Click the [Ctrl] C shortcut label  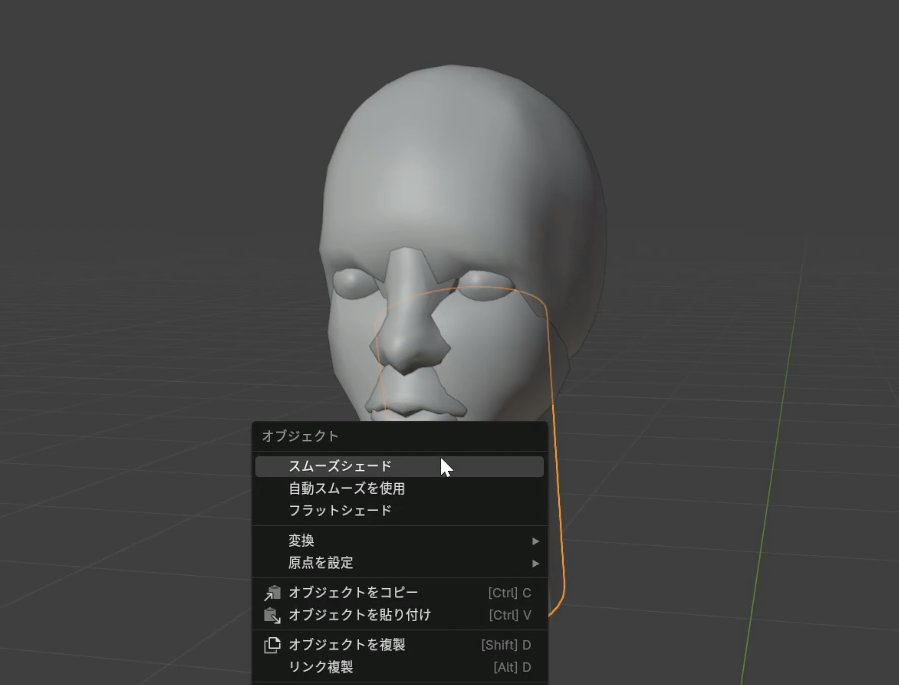[x=510, y=593]
